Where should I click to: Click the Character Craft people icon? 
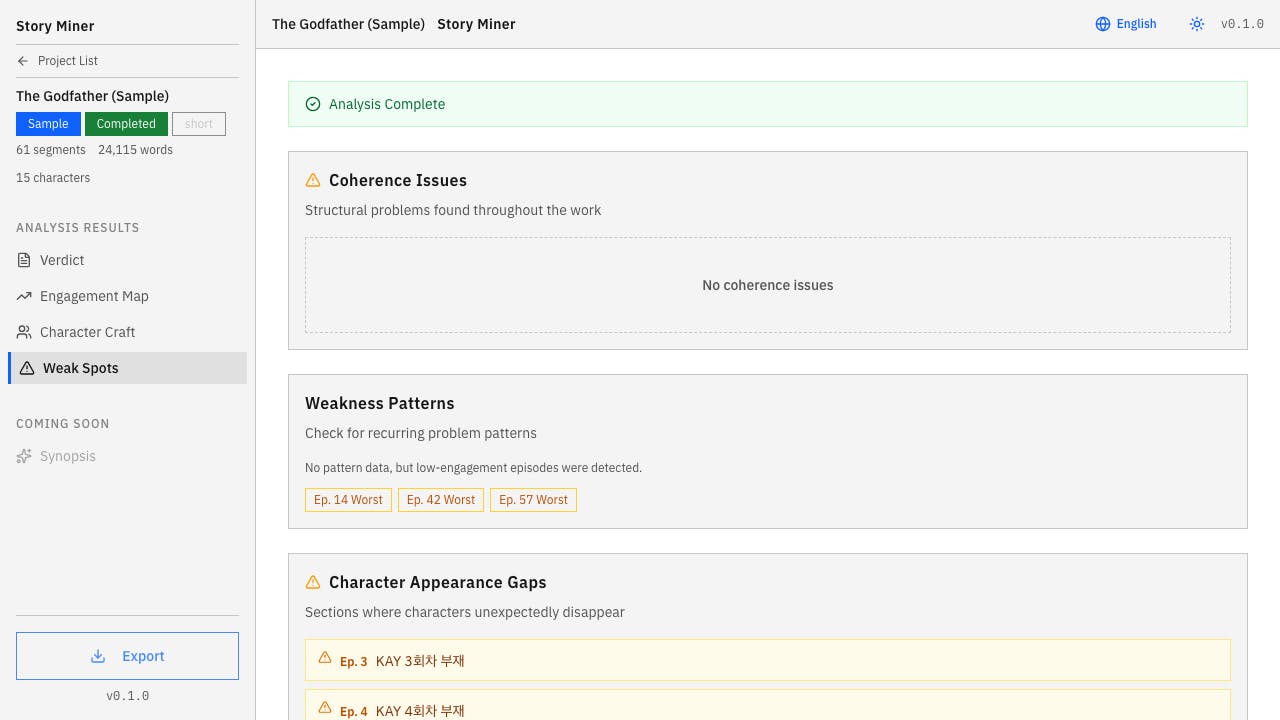pos(24,332)
